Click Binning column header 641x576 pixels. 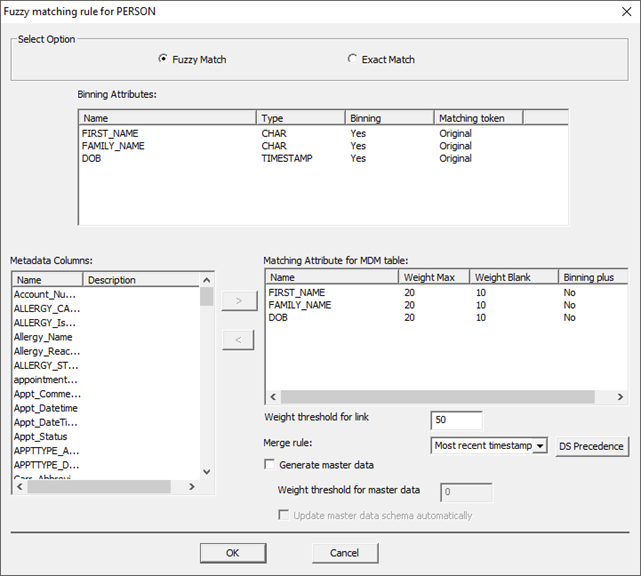(x=389, y=118)
